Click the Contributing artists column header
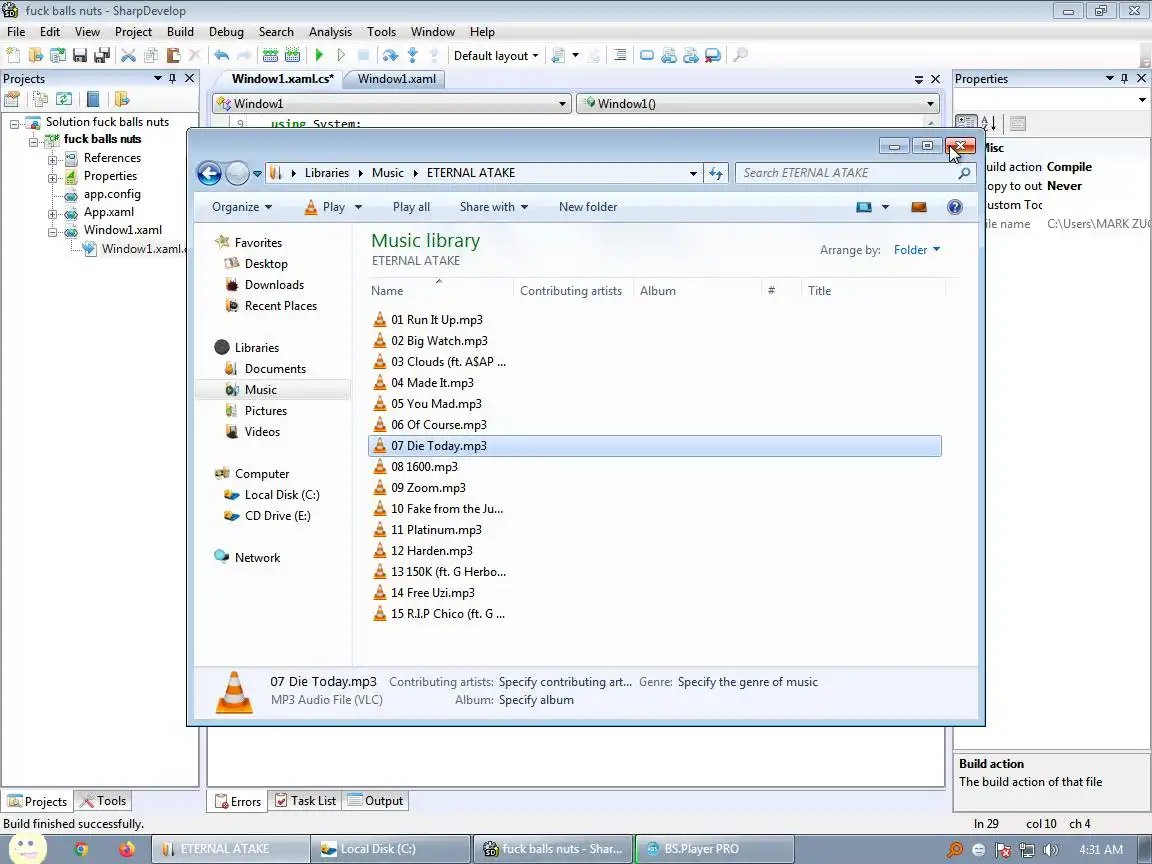This screenshot has height=864, width=1152. tap(571, 291)
